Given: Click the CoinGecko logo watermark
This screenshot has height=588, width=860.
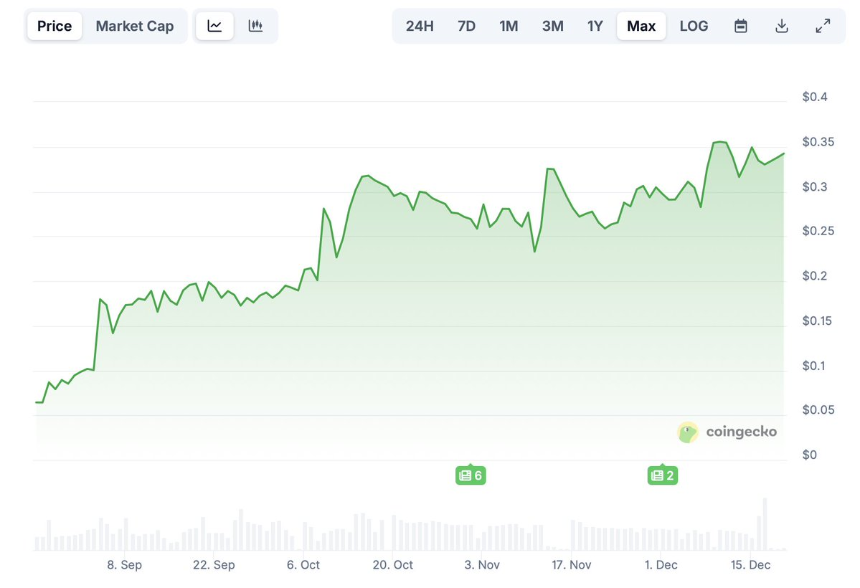Looking at the screenshot, I should [x=727, y=432].
